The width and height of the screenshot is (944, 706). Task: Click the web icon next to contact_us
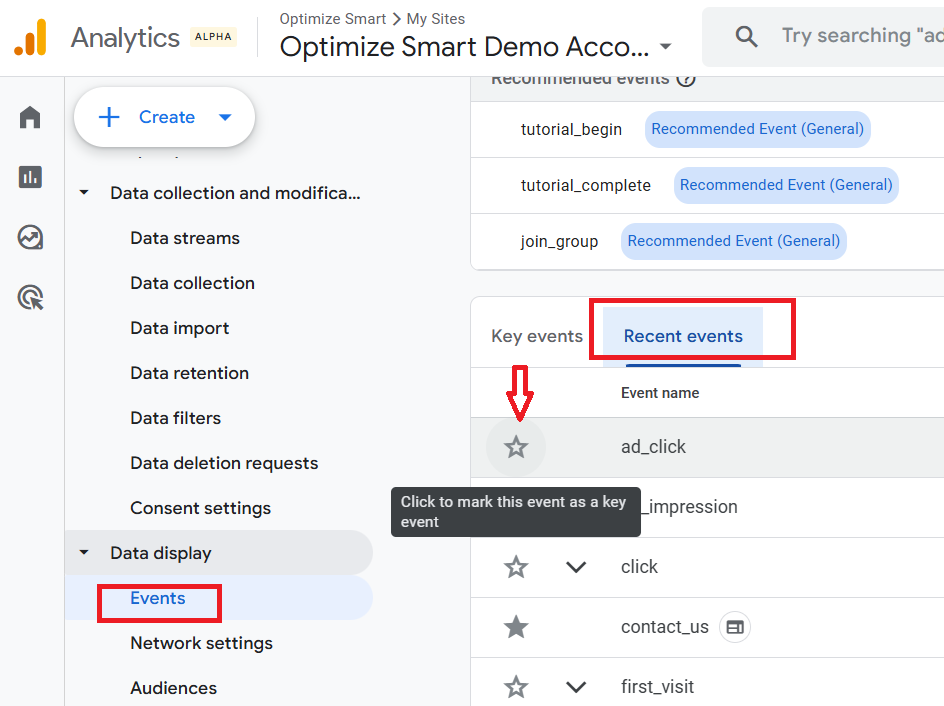(x=735, y=627)
